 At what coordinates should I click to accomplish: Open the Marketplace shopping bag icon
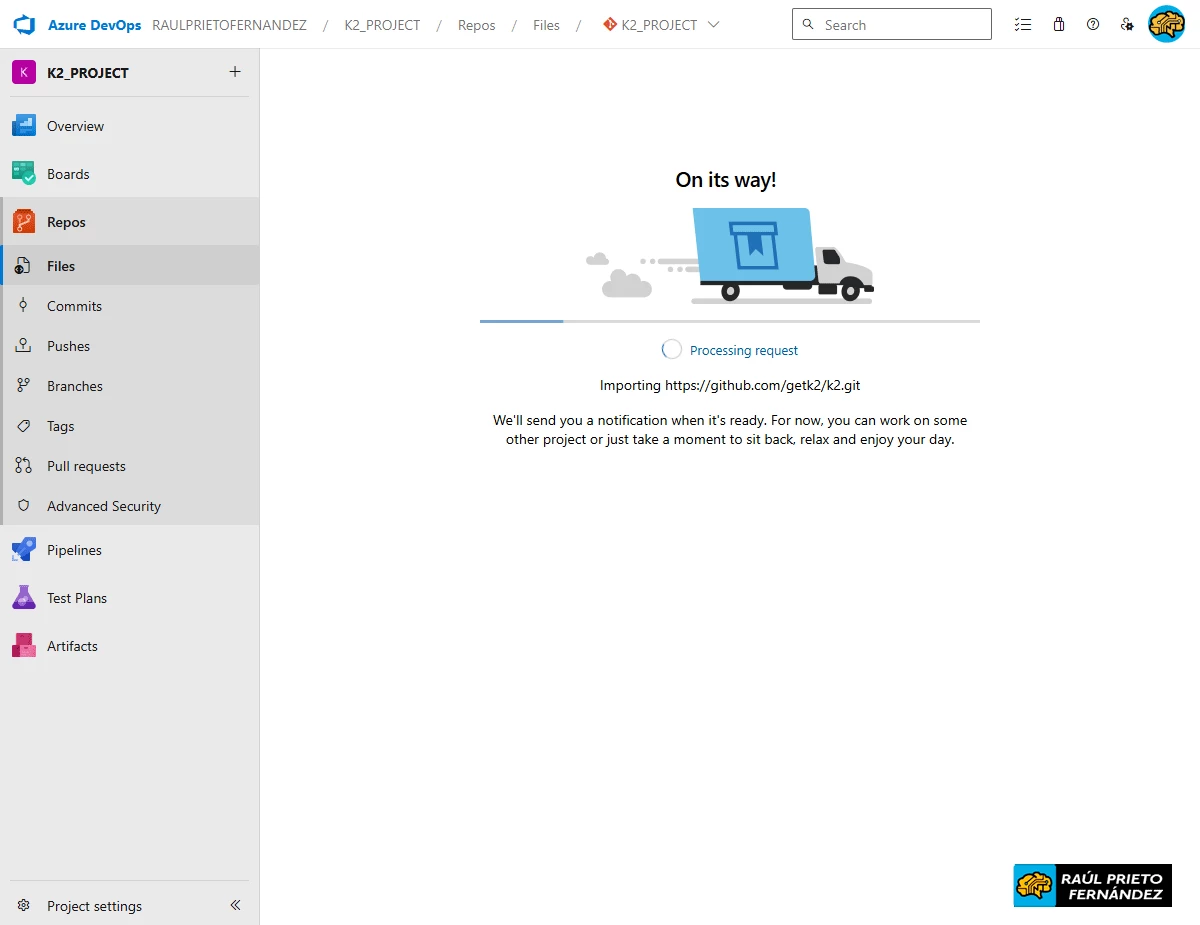pos(1058,24)
